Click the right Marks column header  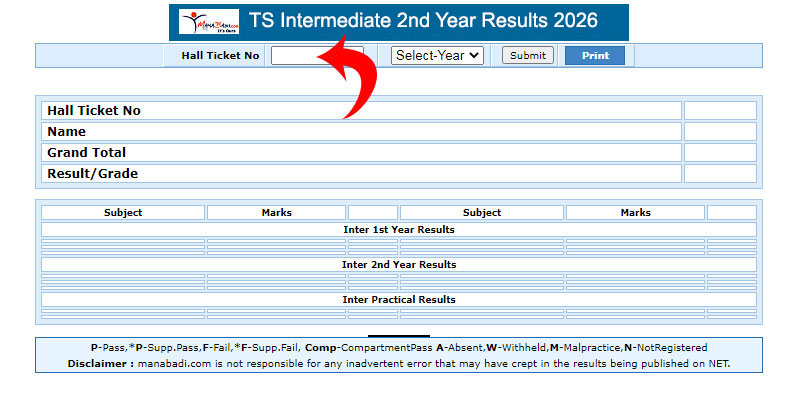[635, 212]
